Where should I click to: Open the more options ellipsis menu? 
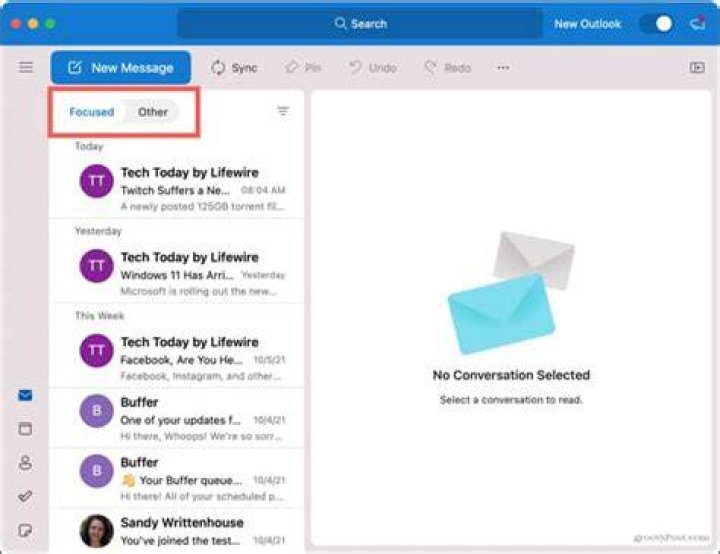503,68
